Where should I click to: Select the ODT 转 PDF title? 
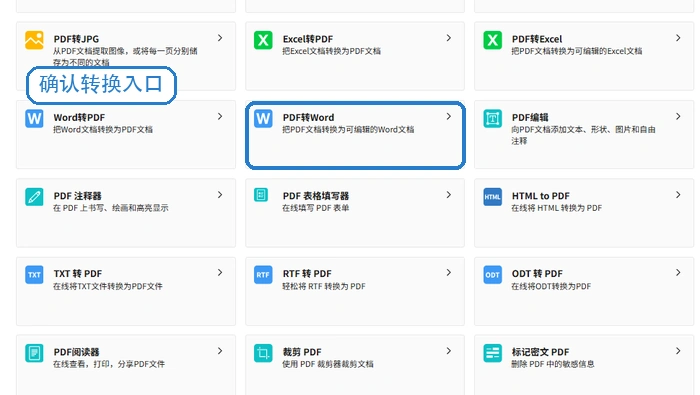click(x=537, y=274)
